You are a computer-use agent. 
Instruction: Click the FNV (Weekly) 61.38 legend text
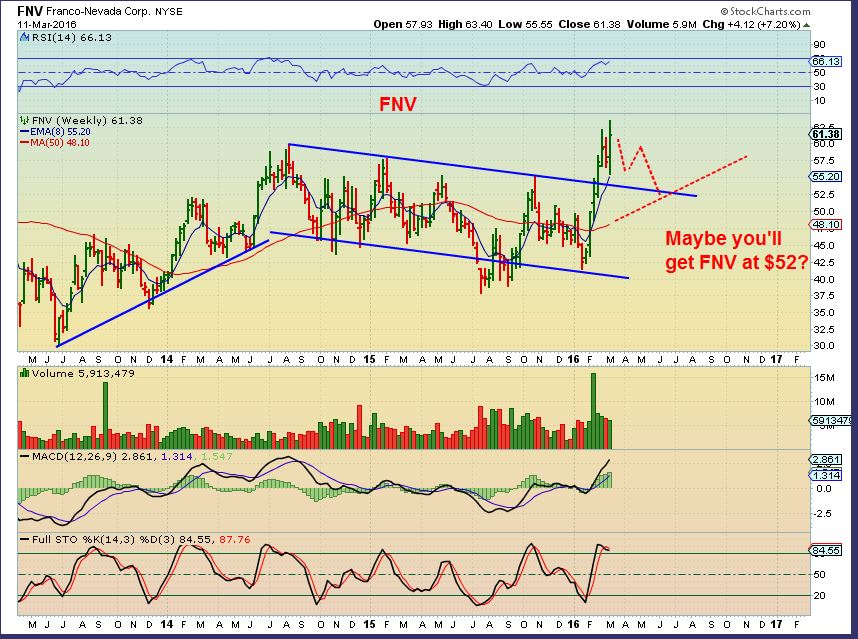pos(87,120)
